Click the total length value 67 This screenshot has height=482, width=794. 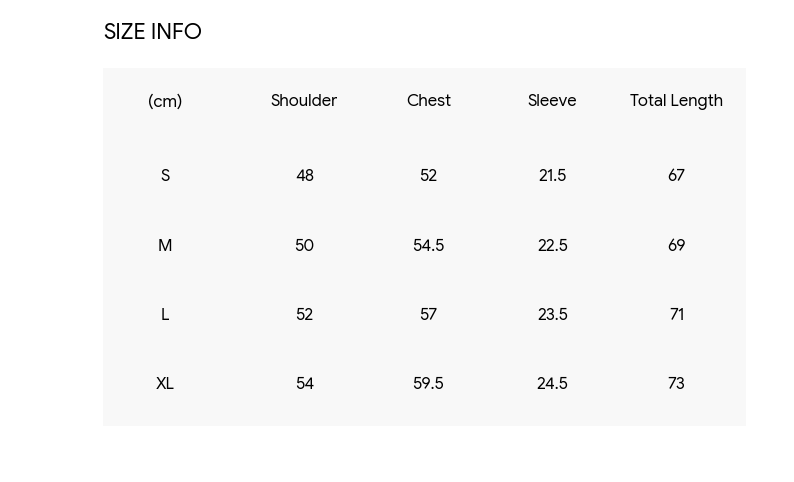point(676,175)
